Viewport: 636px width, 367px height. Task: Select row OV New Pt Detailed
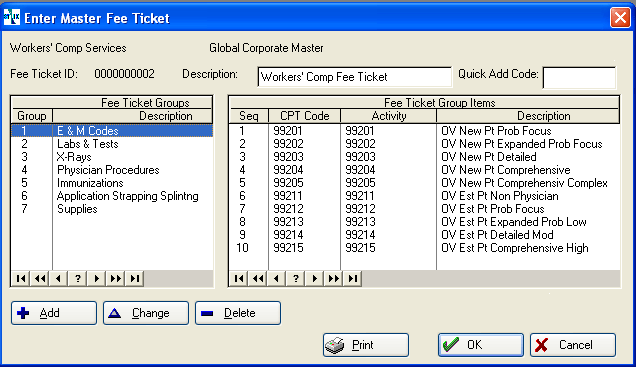click(x=424, y=157)
